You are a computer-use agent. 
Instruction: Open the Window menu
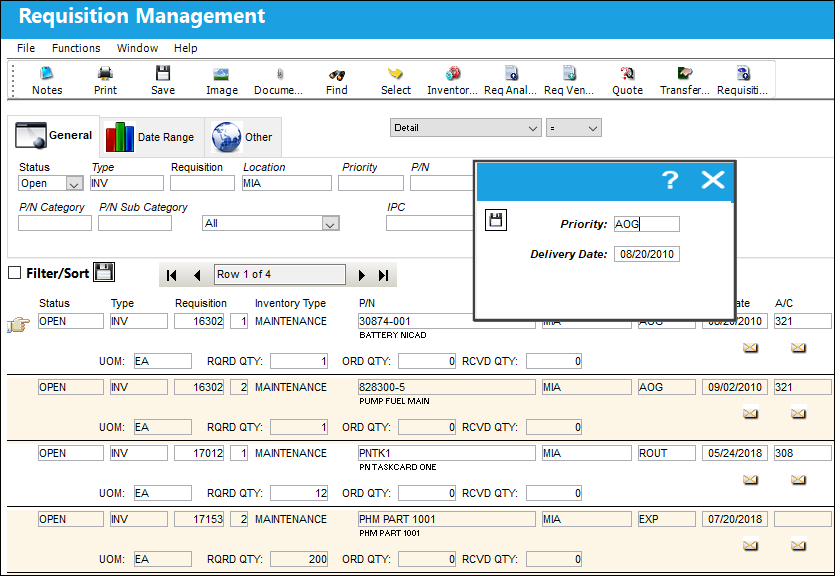tap(137, 48)
